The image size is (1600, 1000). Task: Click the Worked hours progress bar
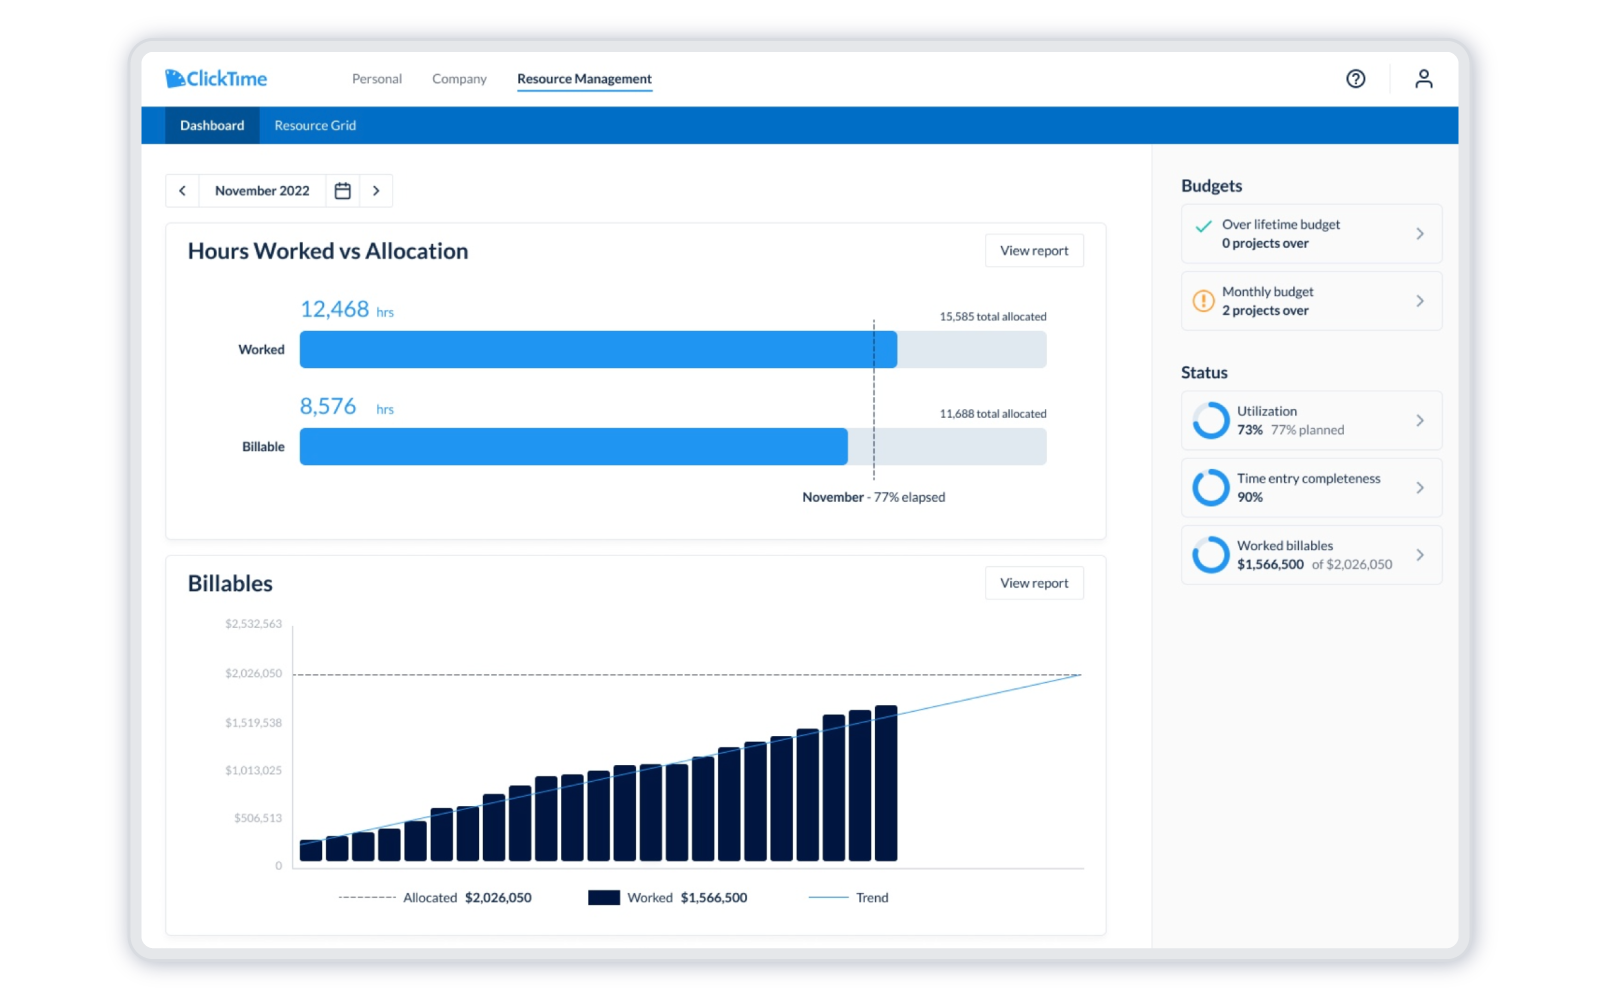(x=600, y=349)
